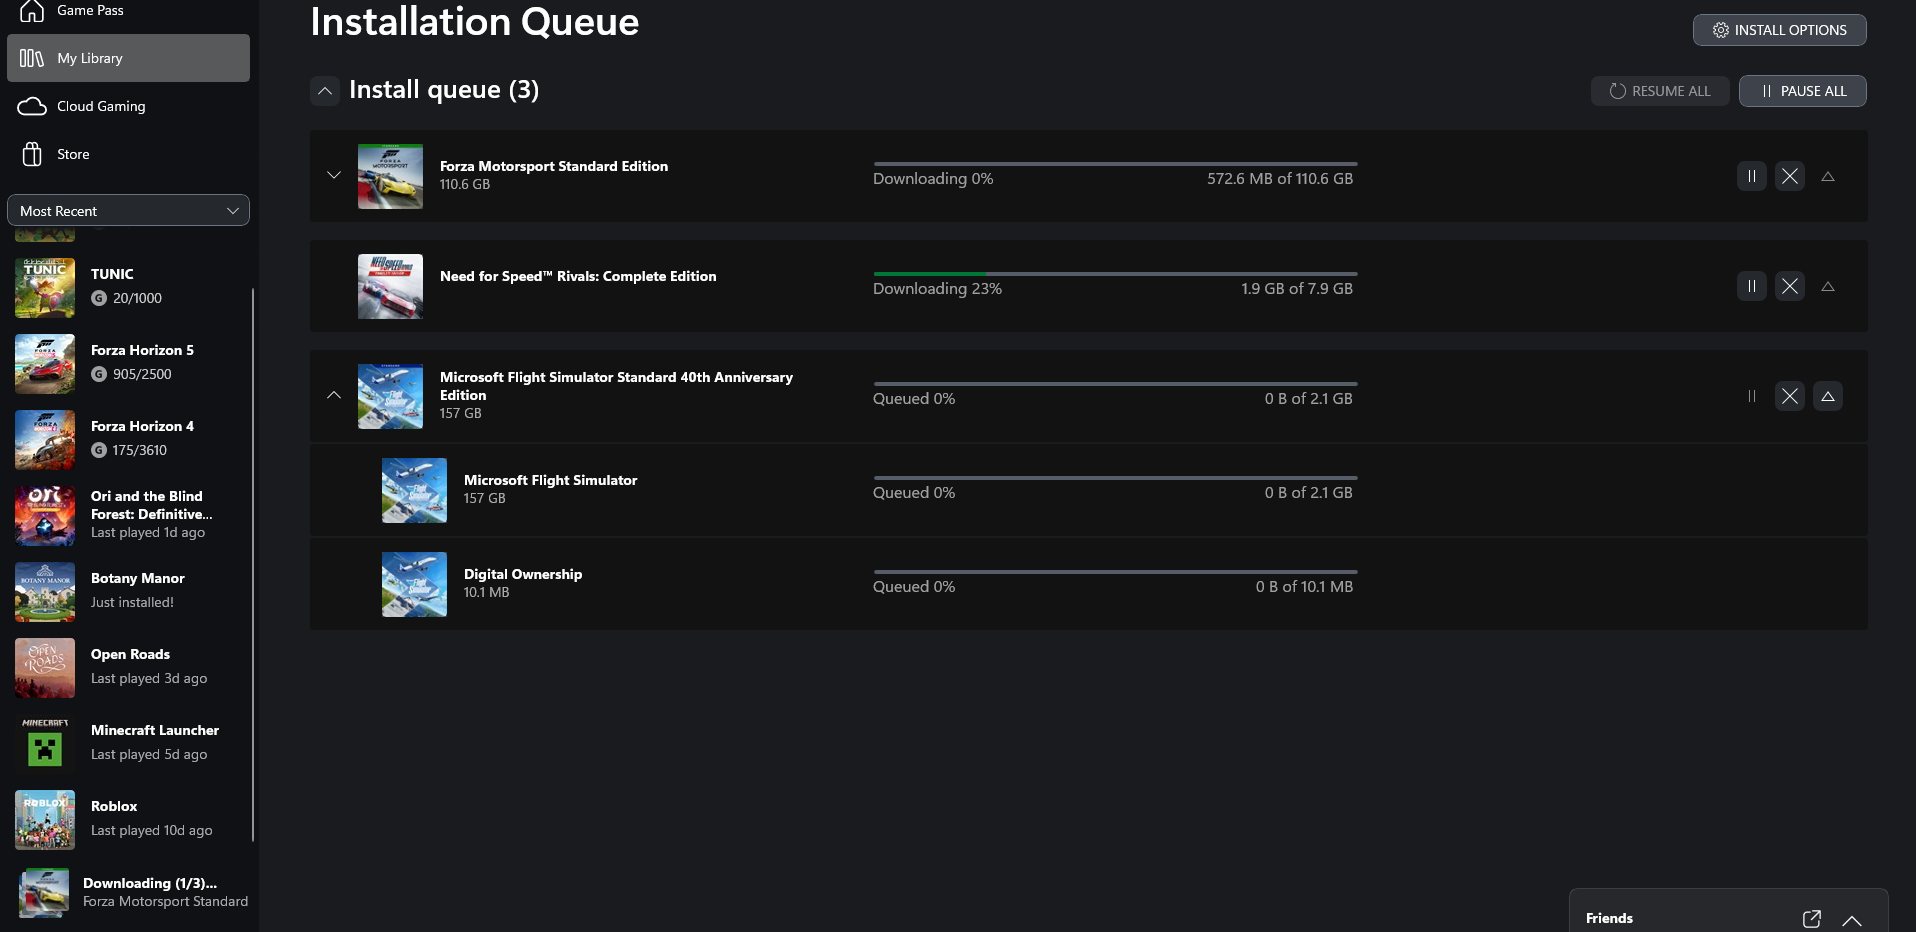Click the Install Options button
This screenshot has width=1916, height=932.
pyautogui.click(x=1779, y=30)
